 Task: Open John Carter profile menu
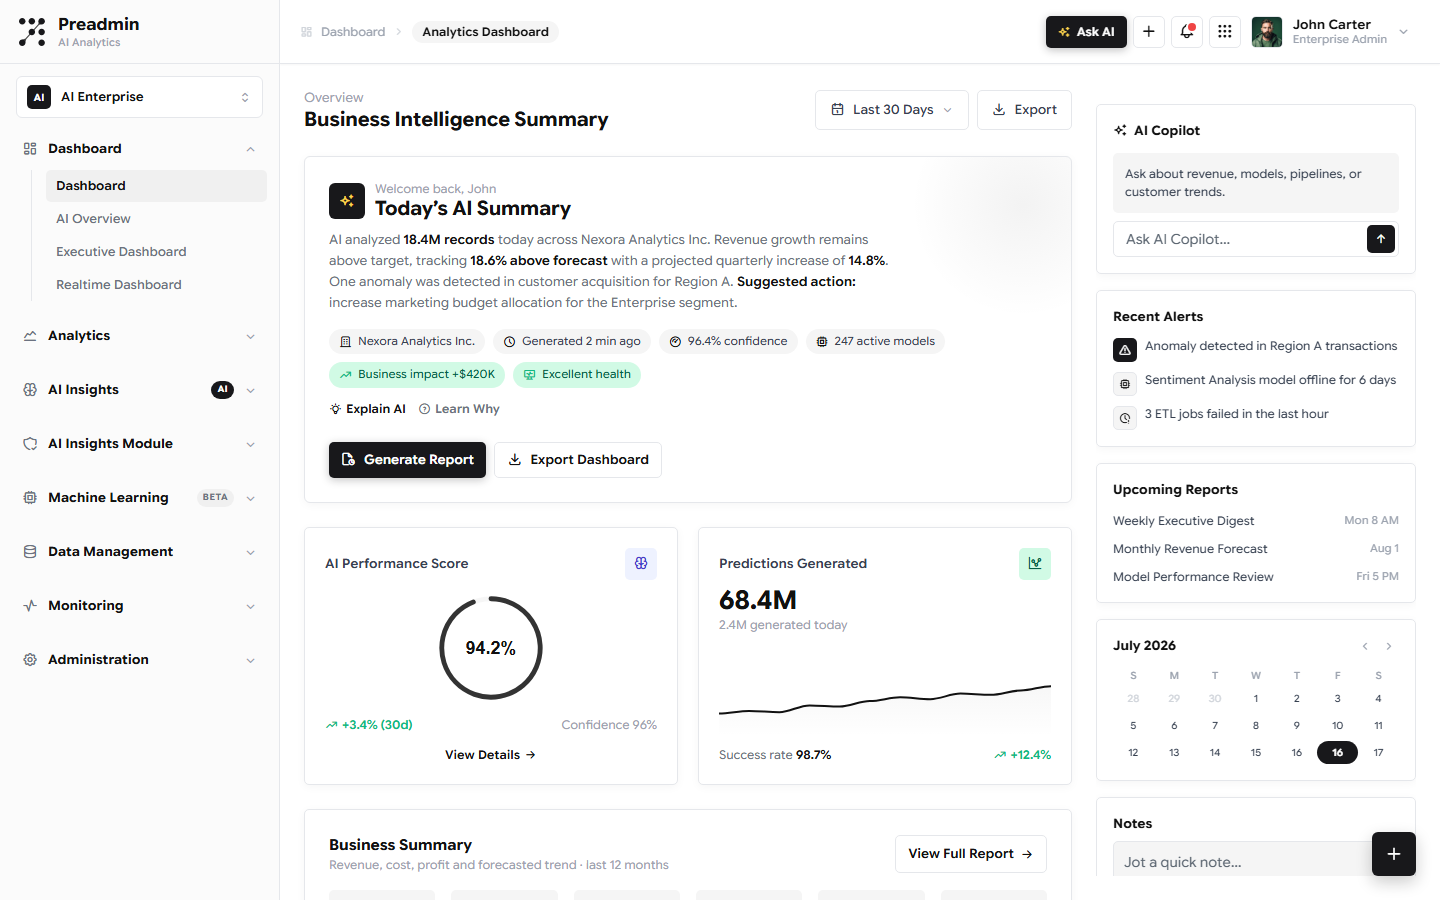(x=1331, y=32)
